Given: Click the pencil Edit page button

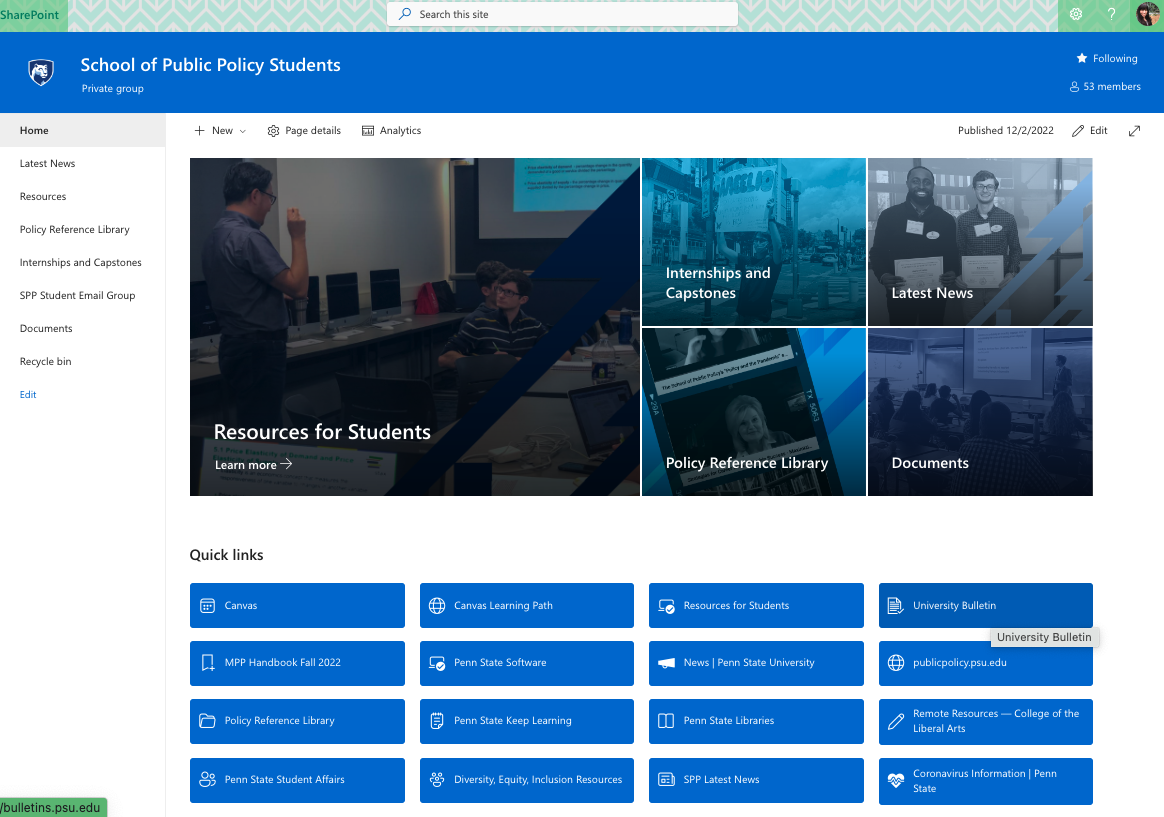Looking at the screenshot, I should pos(1090,131).
